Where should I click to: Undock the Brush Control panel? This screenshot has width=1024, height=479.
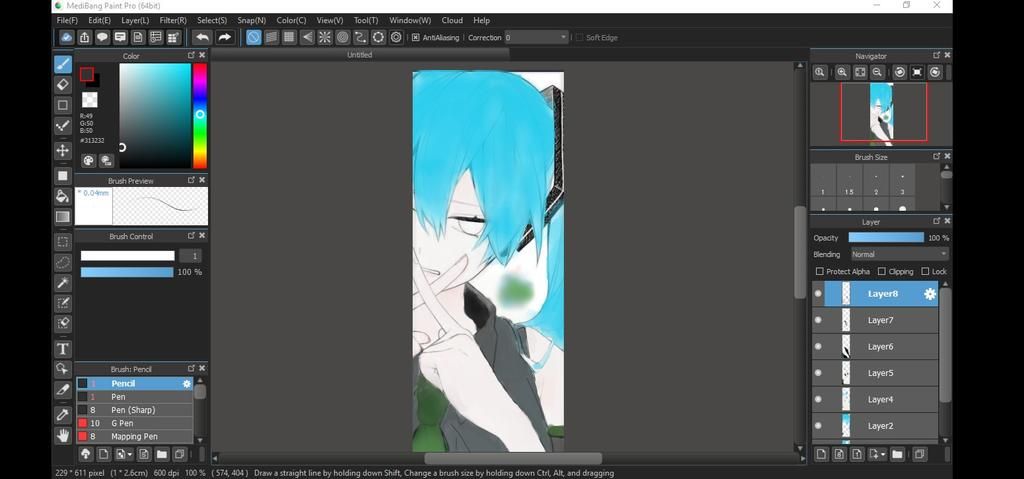click(191, 235)
